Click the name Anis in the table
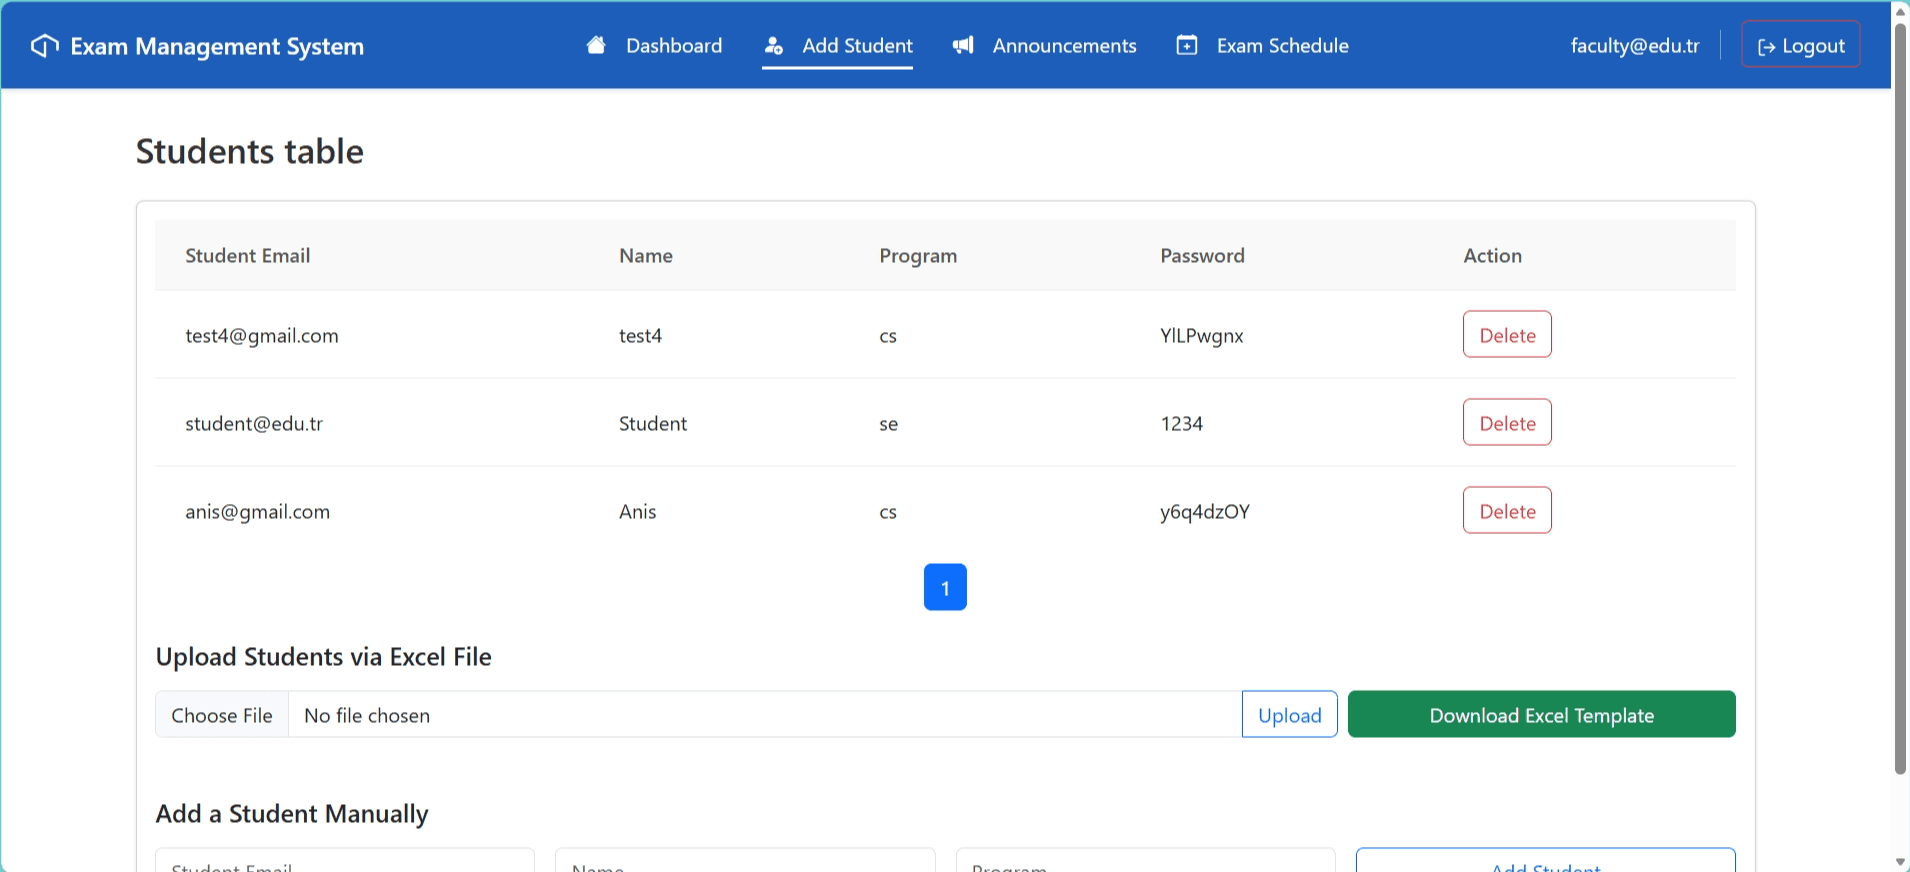 point(638,512)
